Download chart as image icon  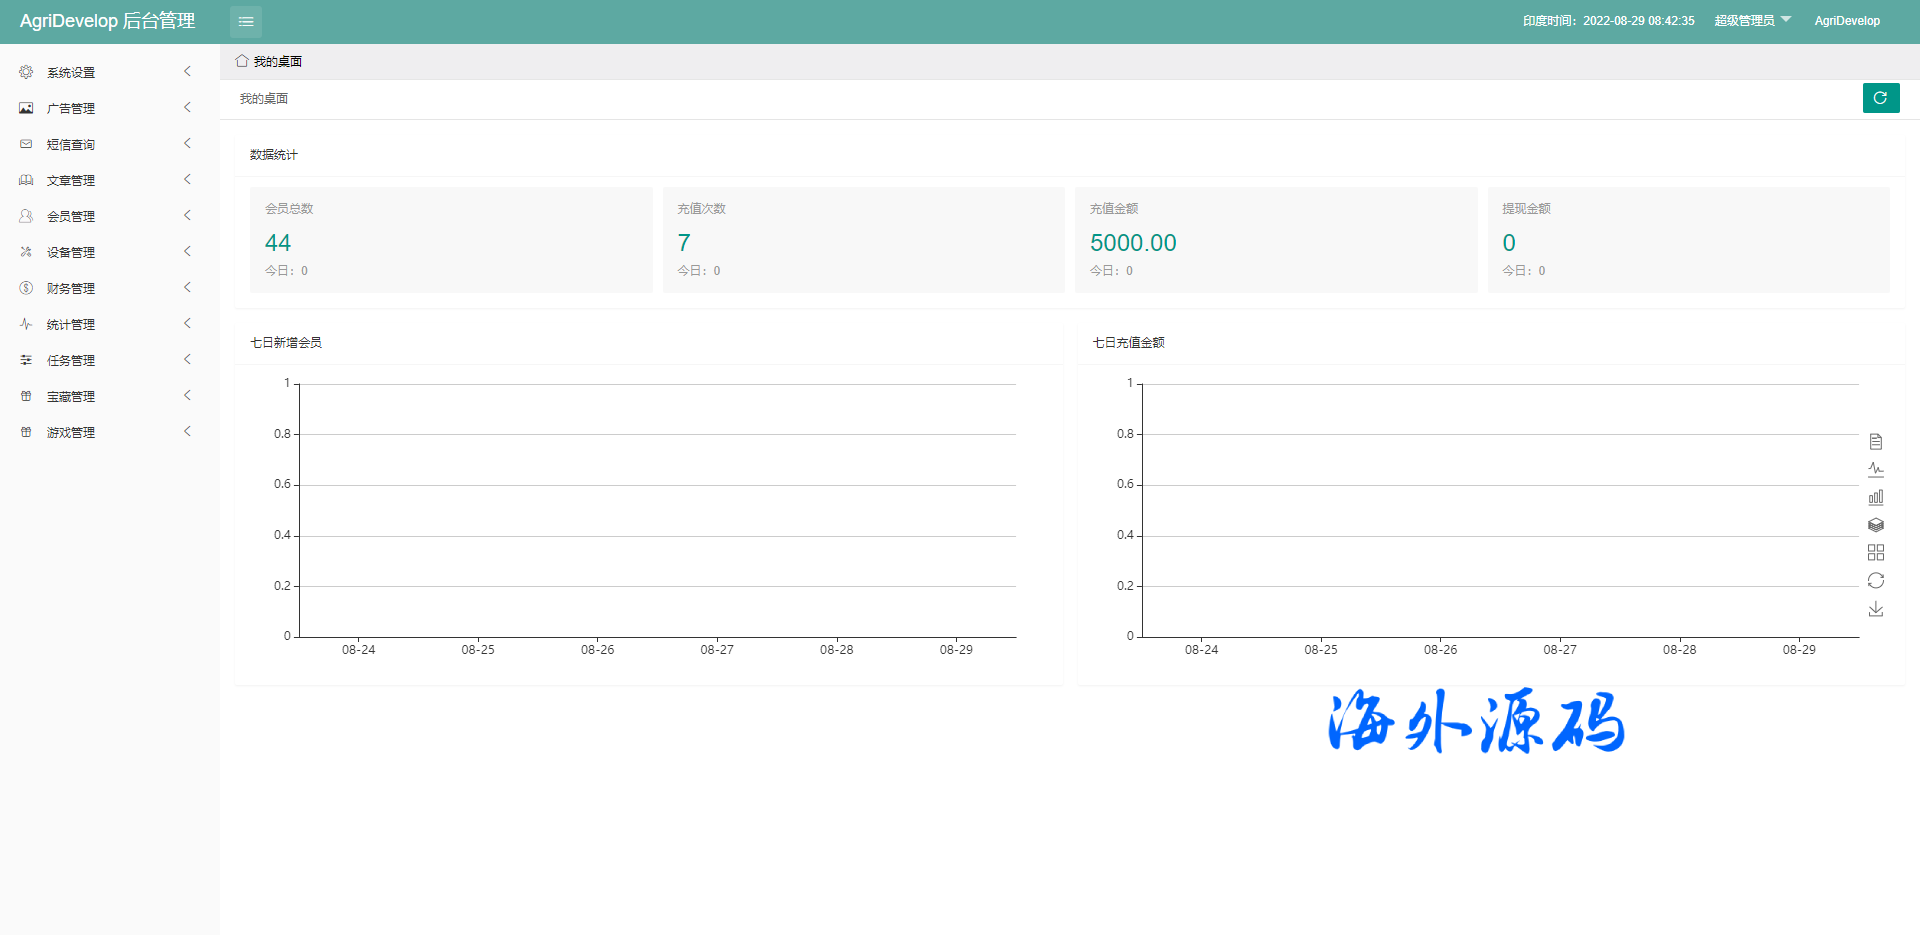[x=1876, y=609]
